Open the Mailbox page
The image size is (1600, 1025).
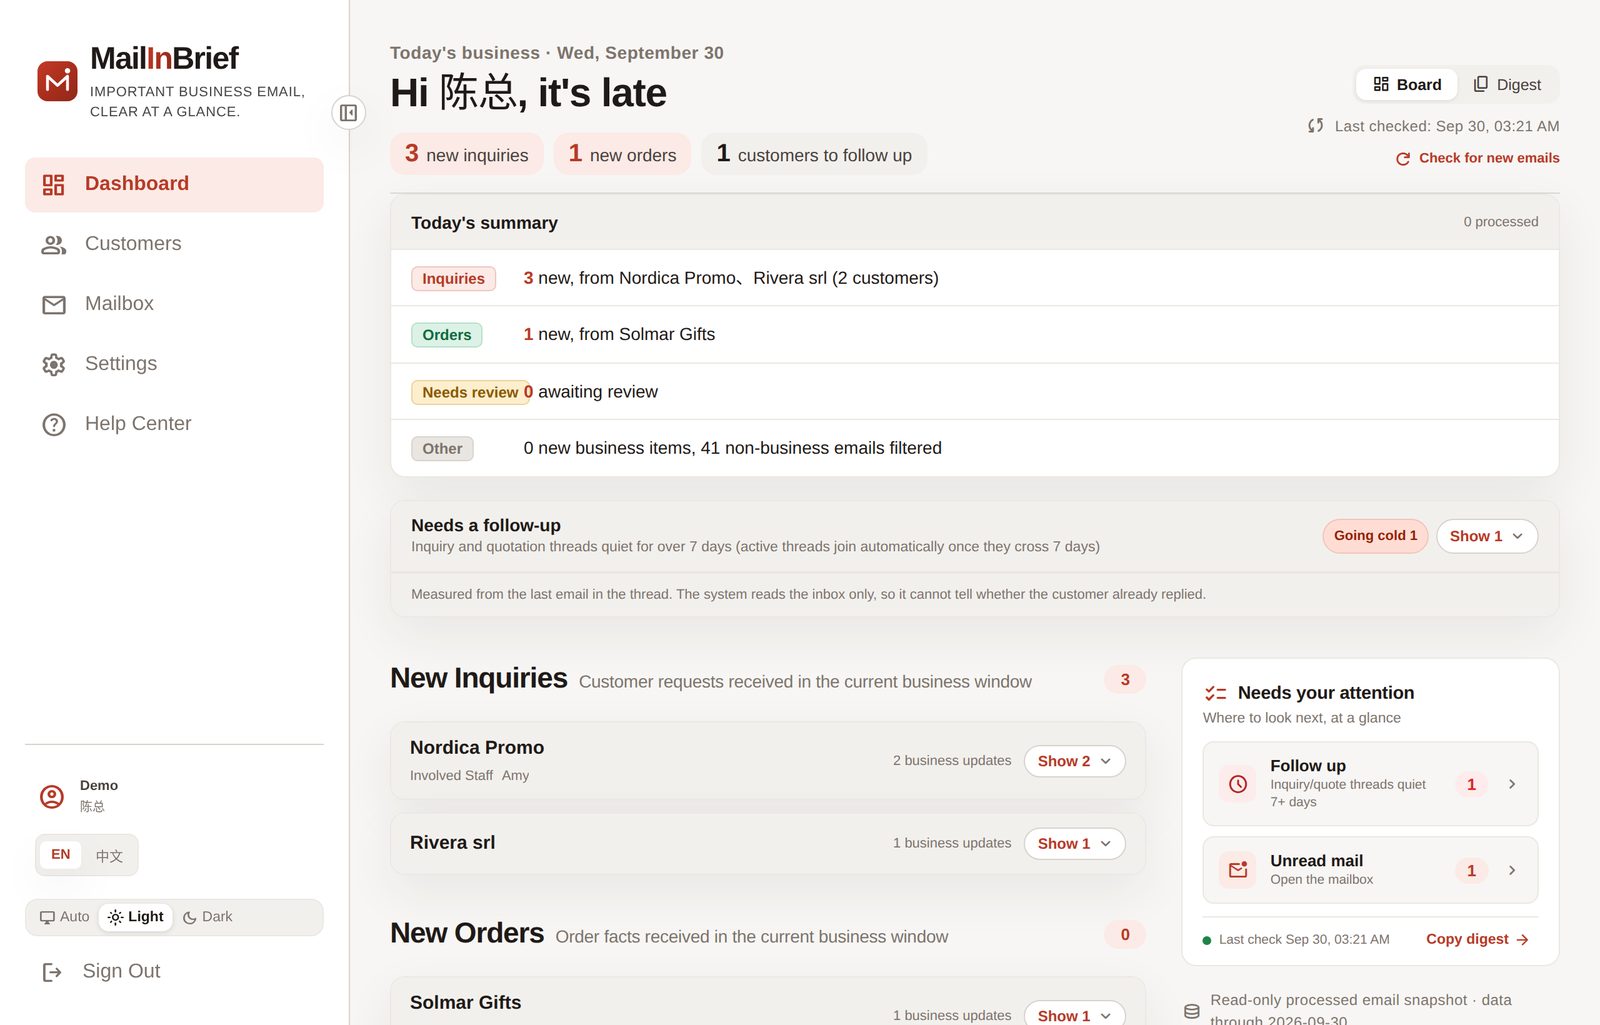[x=174, y=305]
